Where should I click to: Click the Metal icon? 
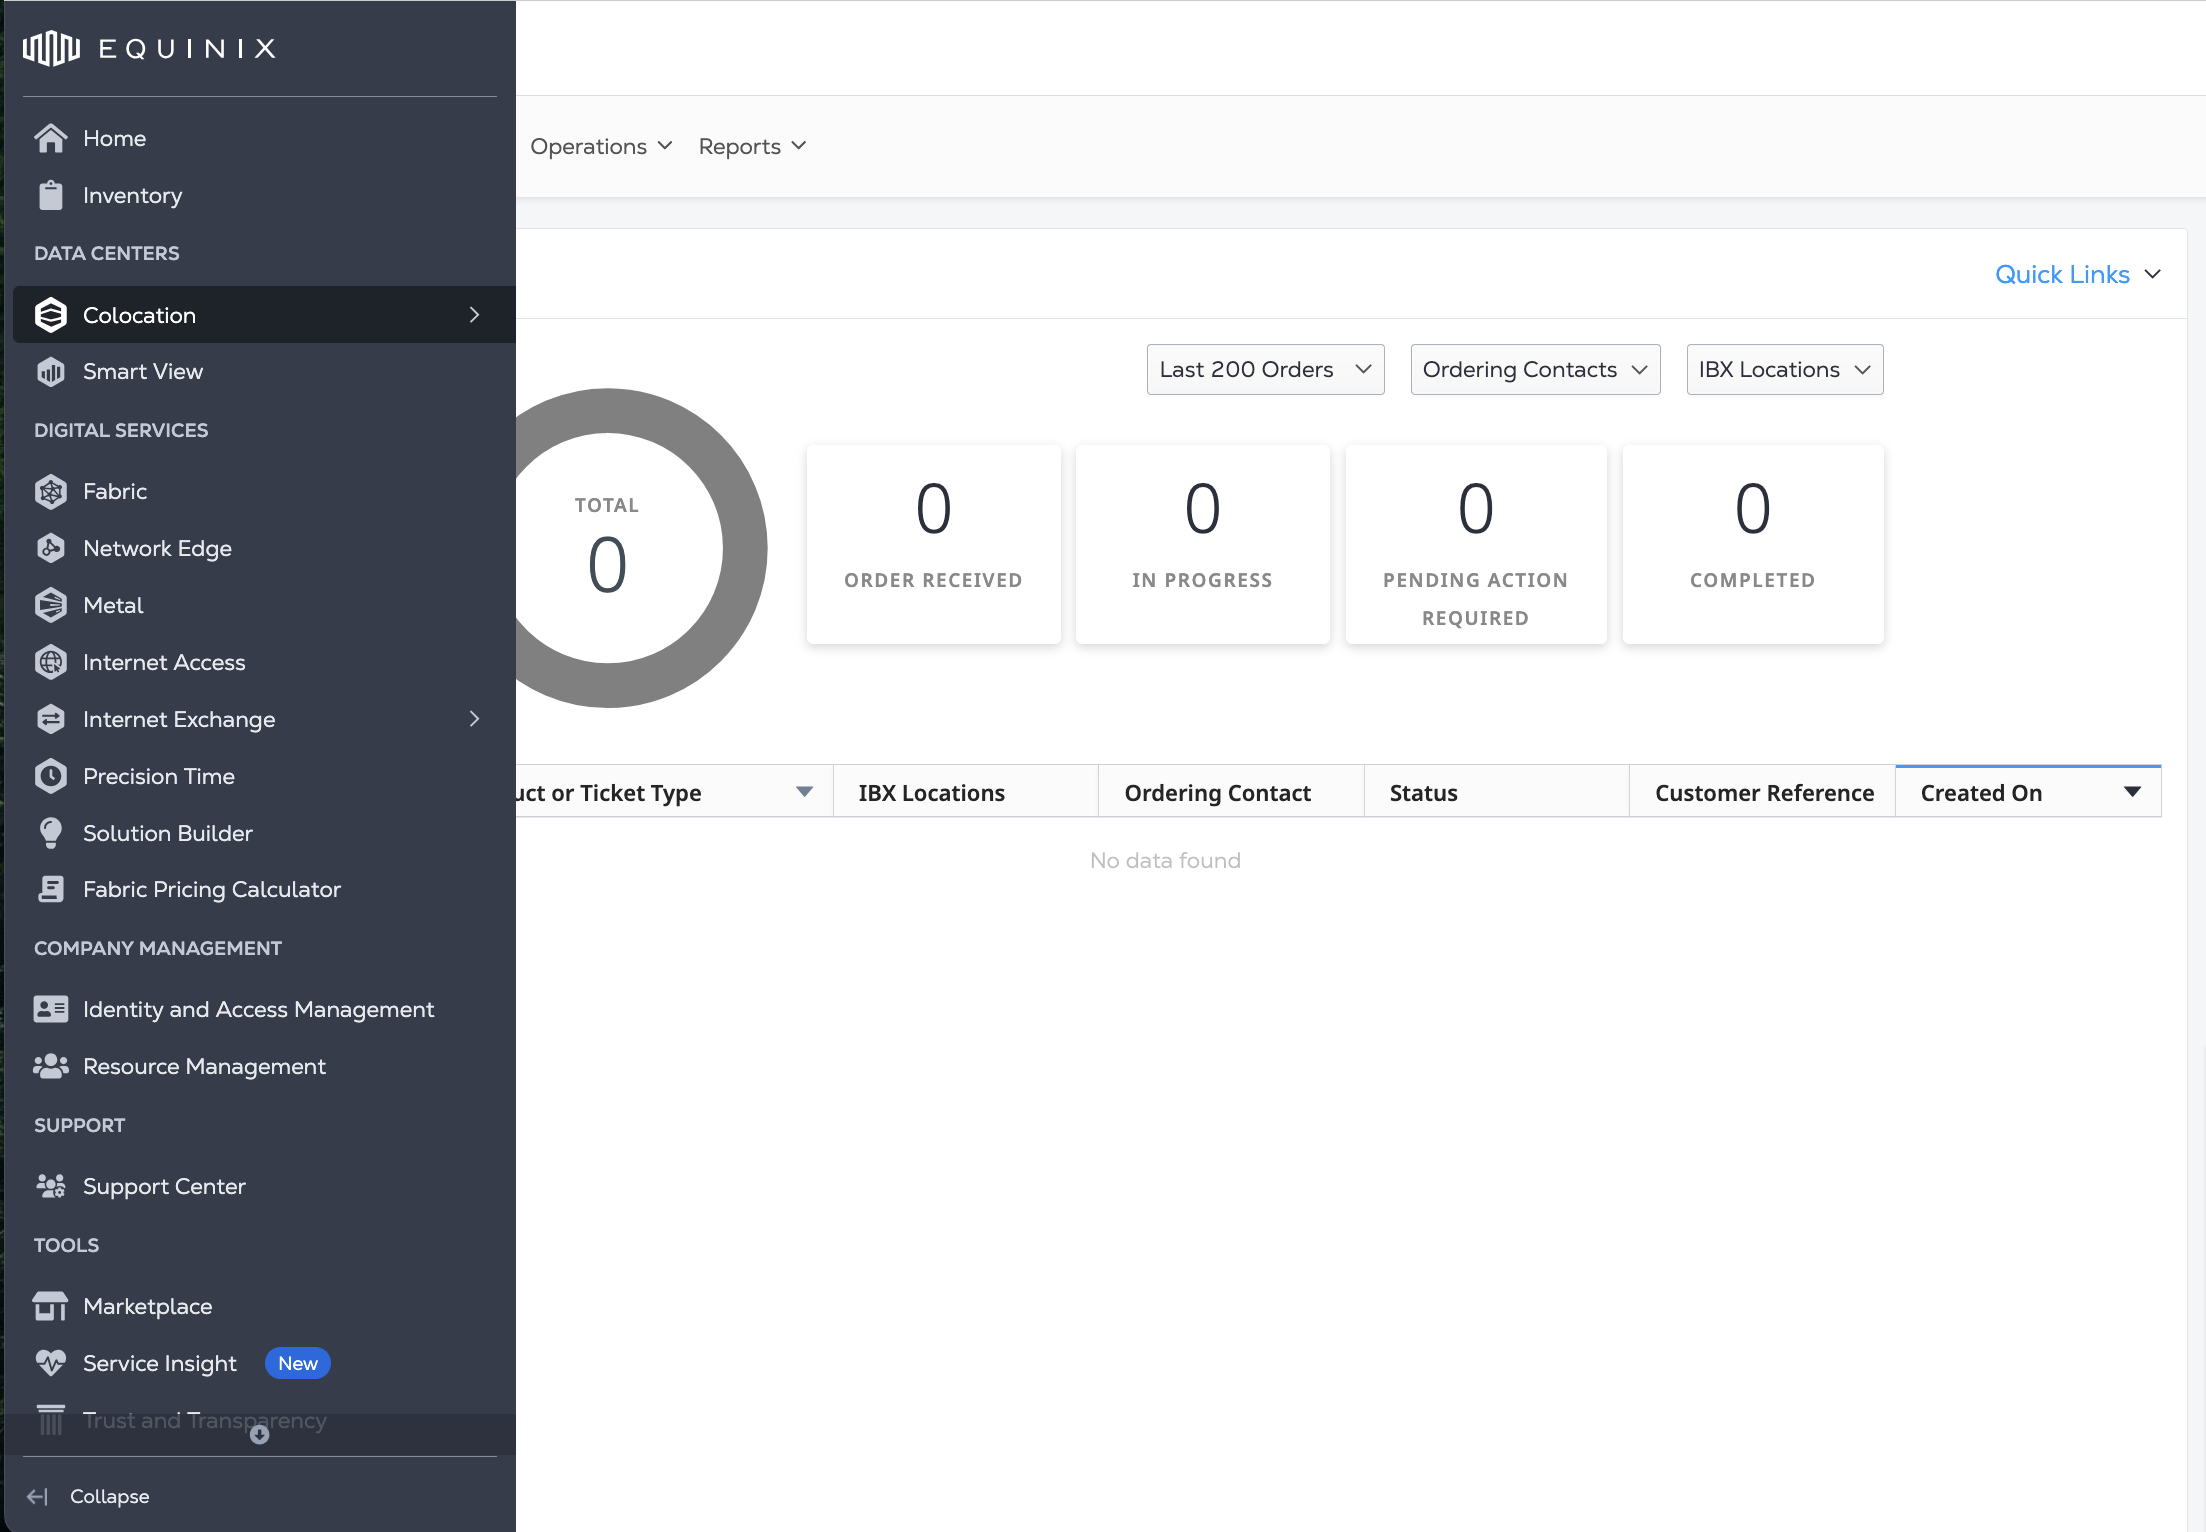[x=51, y=605]
